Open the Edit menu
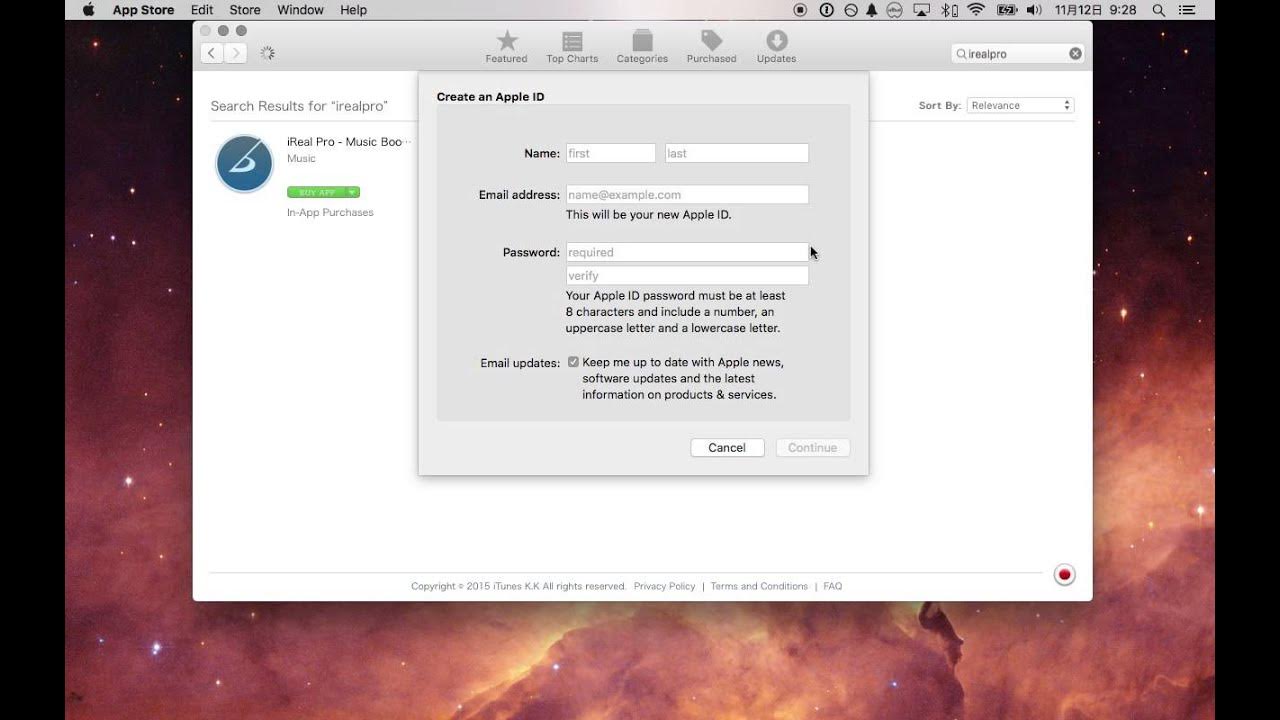Screen dimensions: 1280x720 (x=202, y=10)
